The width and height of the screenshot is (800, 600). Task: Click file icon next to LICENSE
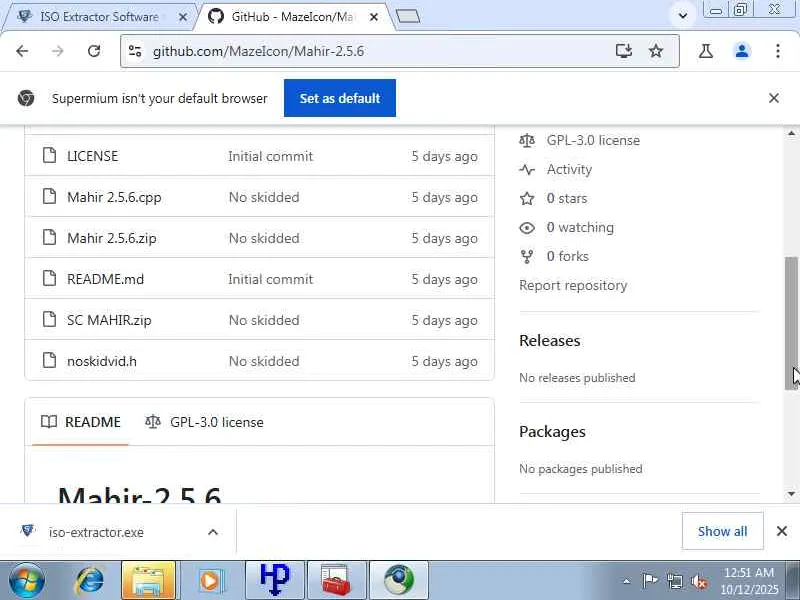(49, 155)
